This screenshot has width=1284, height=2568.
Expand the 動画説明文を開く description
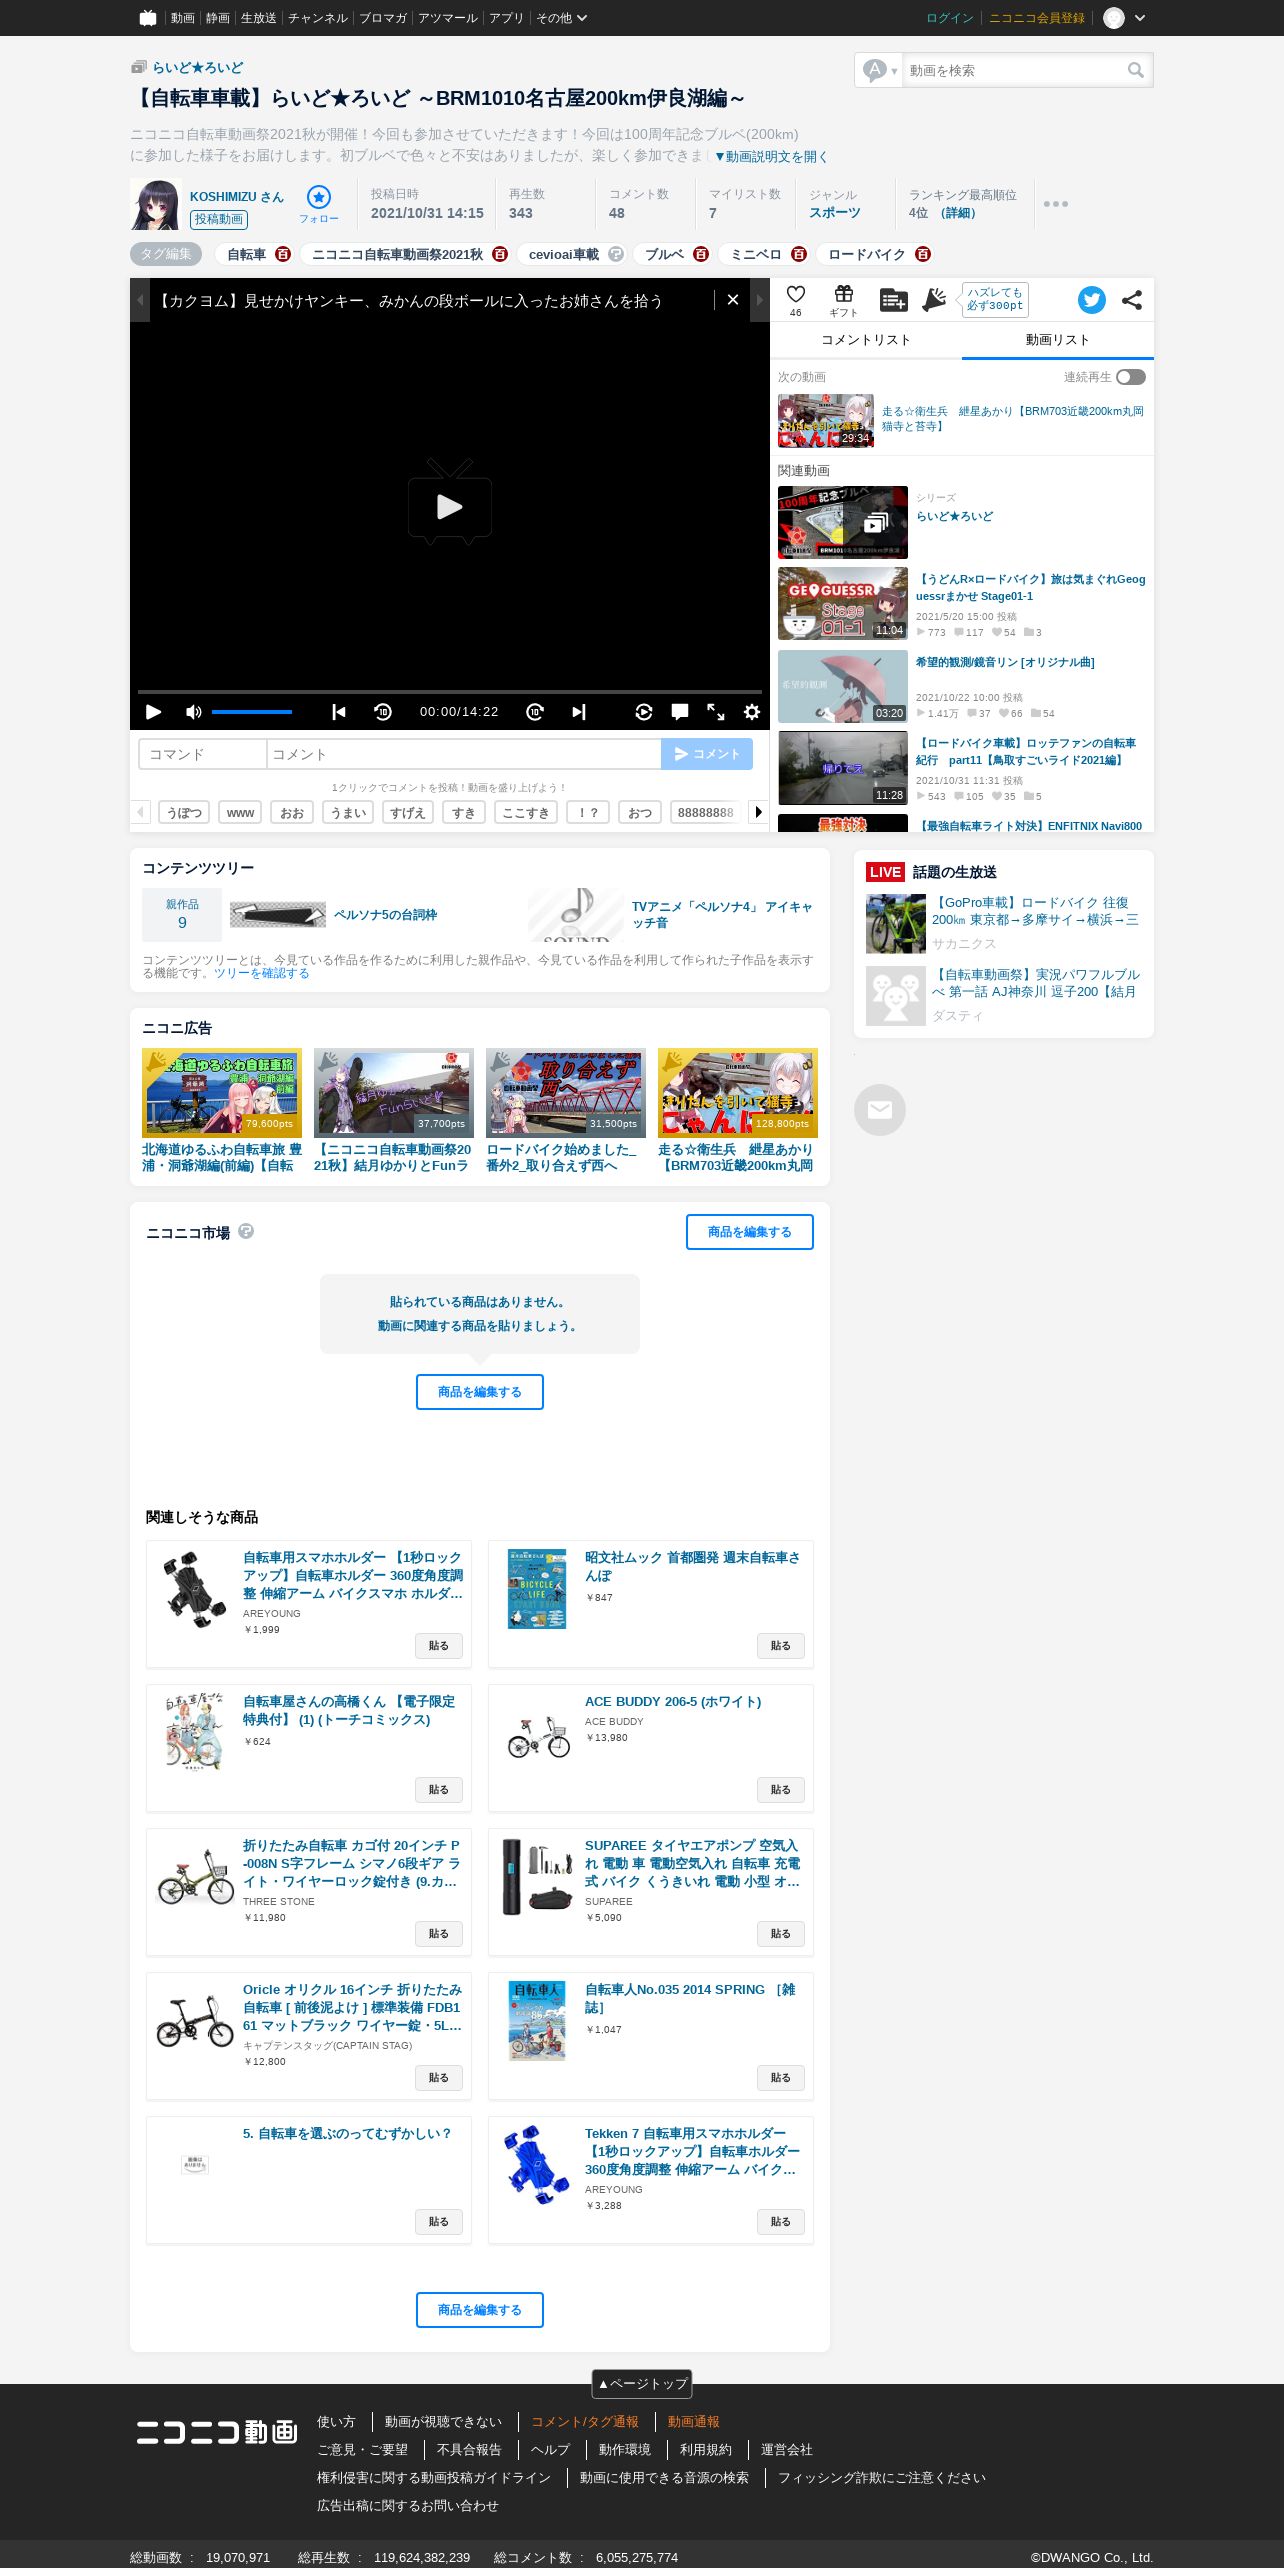[770, 156]
